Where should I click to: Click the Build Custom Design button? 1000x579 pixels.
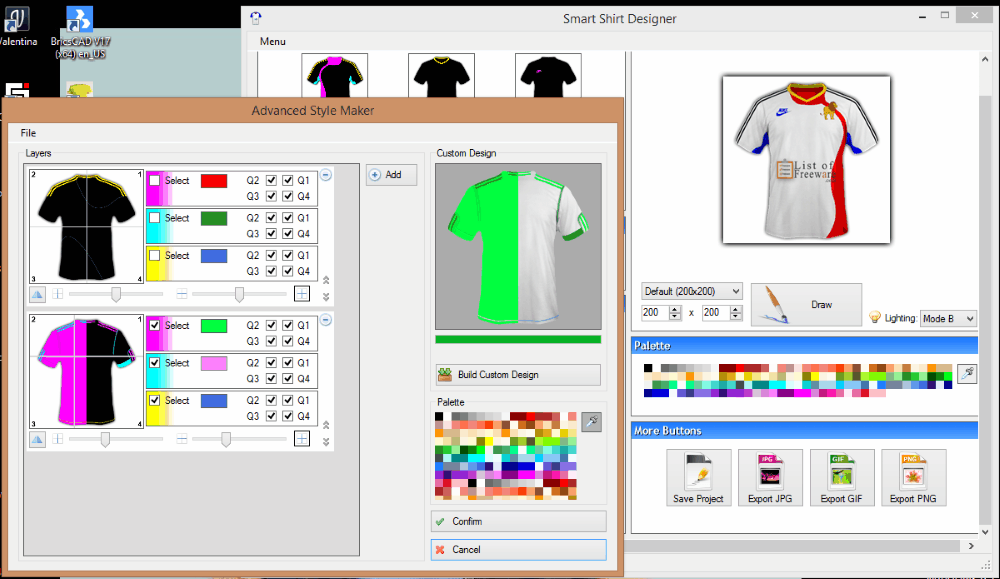[x=518, y=375]
